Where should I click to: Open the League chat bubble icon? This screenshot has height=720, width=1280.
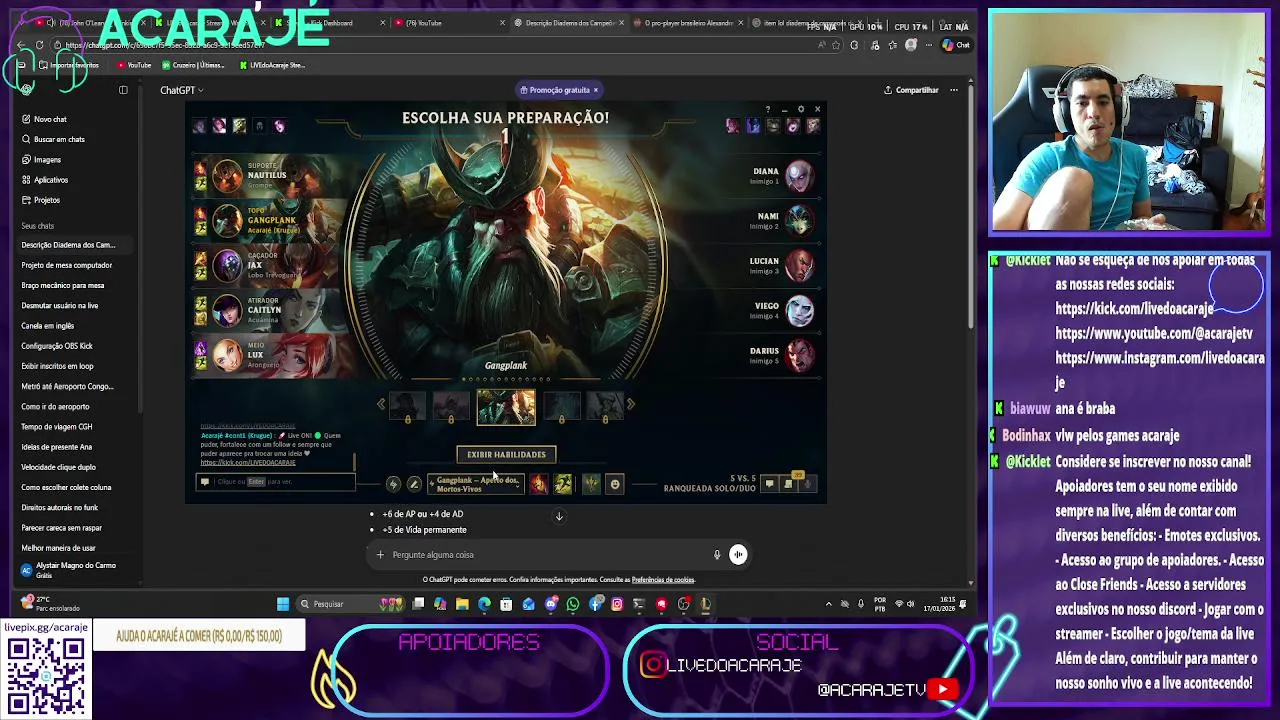coord(769,484)
